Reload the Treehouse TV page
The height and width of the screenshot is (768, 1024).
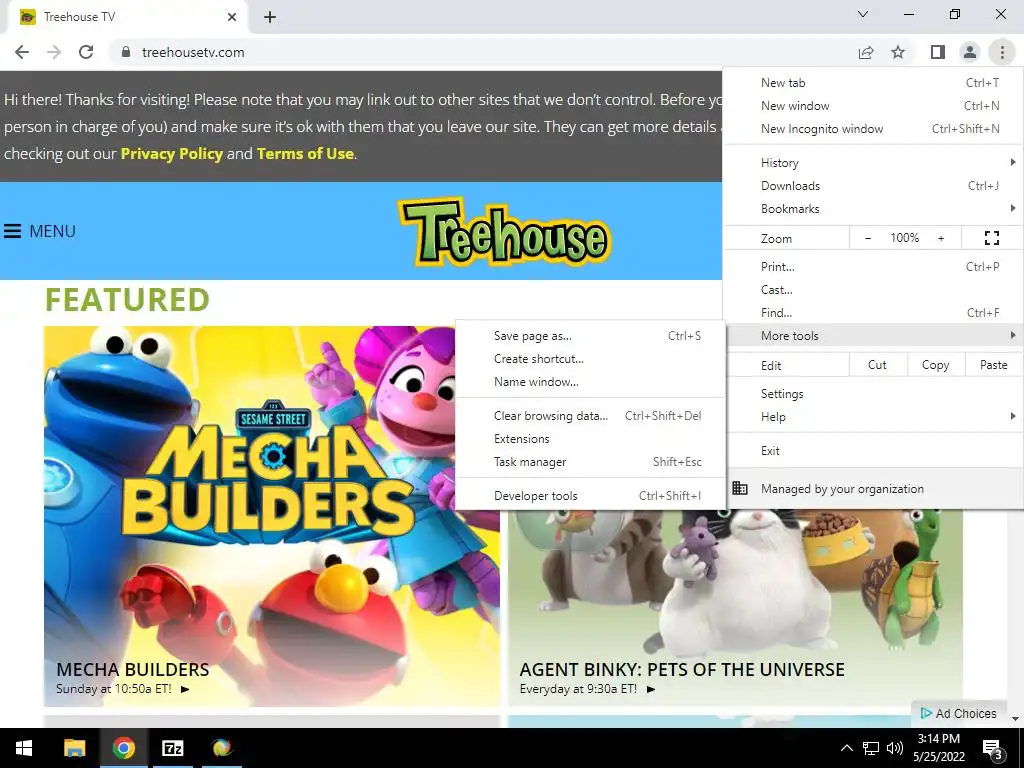click(x=86, y=52)
